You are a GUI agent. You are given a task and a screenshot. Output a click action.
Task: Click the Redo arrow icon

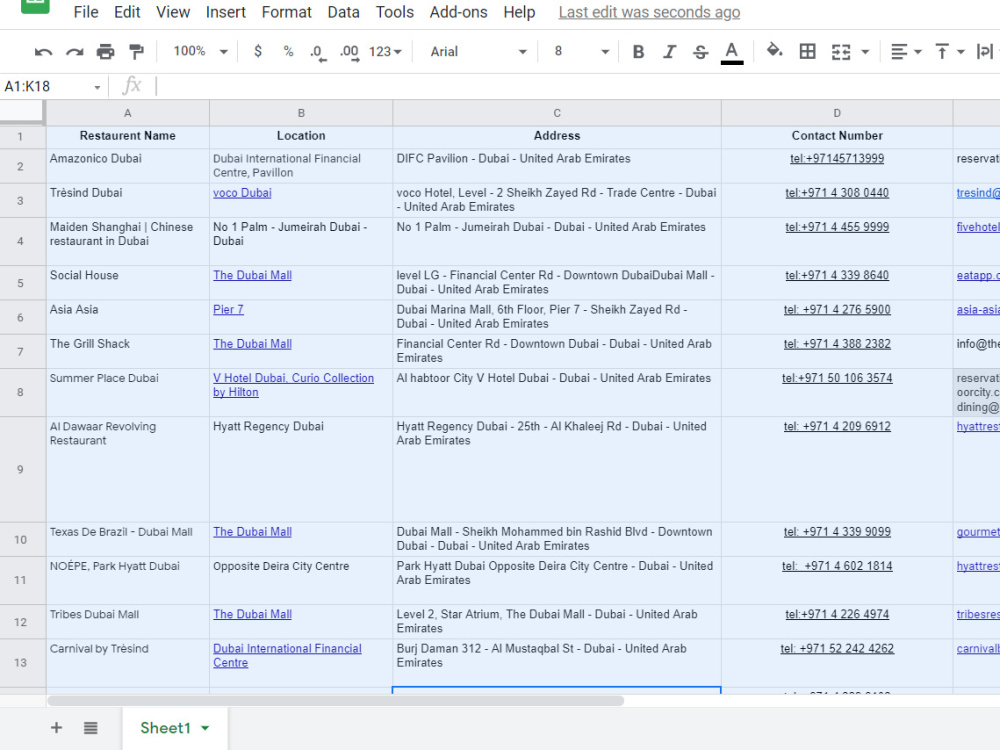point(75,52)
